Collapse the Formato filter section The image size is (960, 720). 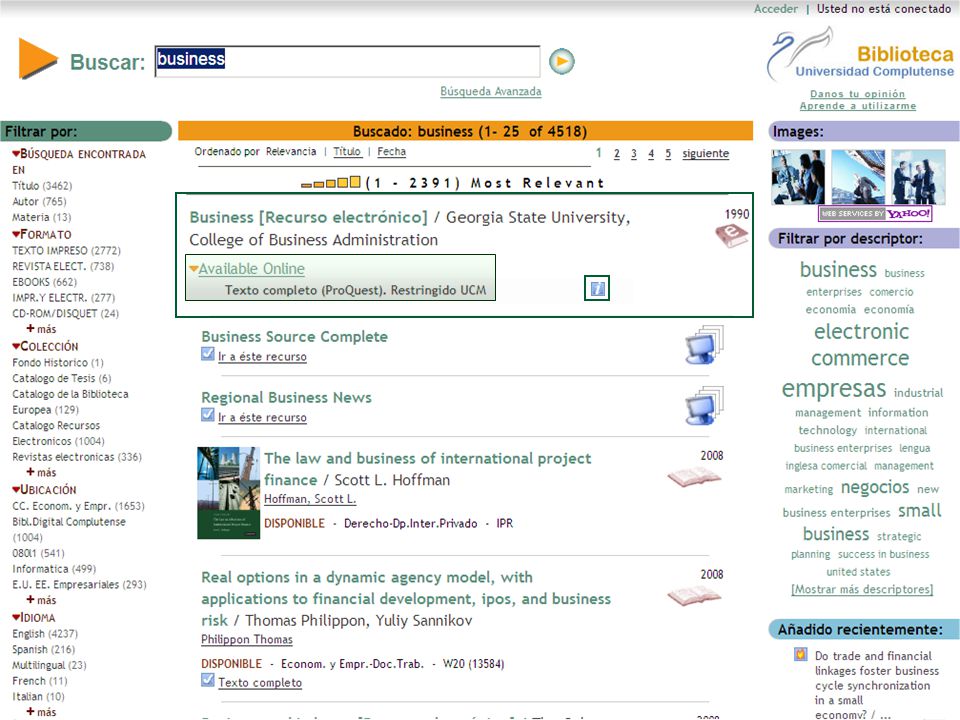(x=16, y=234)
